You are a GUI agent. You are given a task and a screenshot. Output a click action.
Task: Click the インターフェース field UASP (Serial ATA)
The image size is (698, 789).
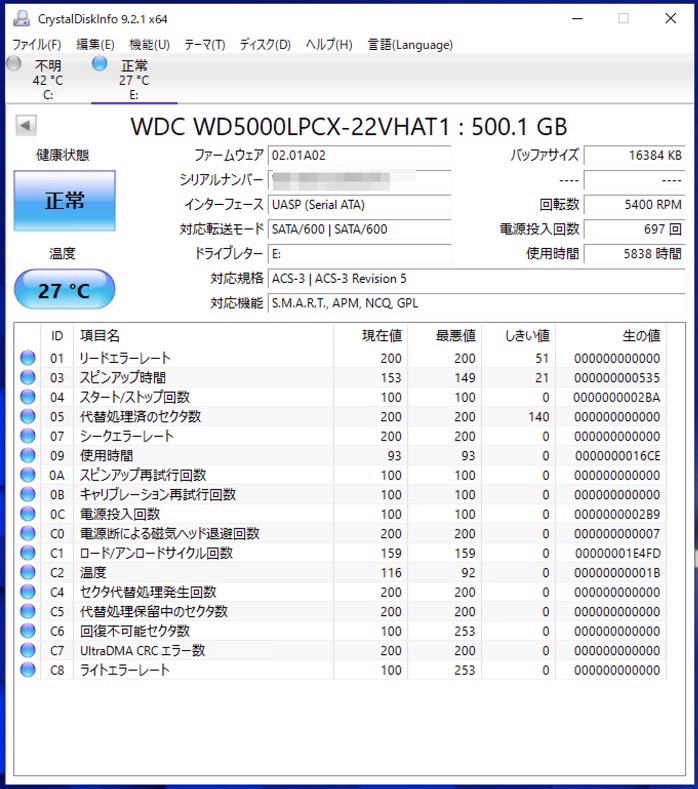359,205
